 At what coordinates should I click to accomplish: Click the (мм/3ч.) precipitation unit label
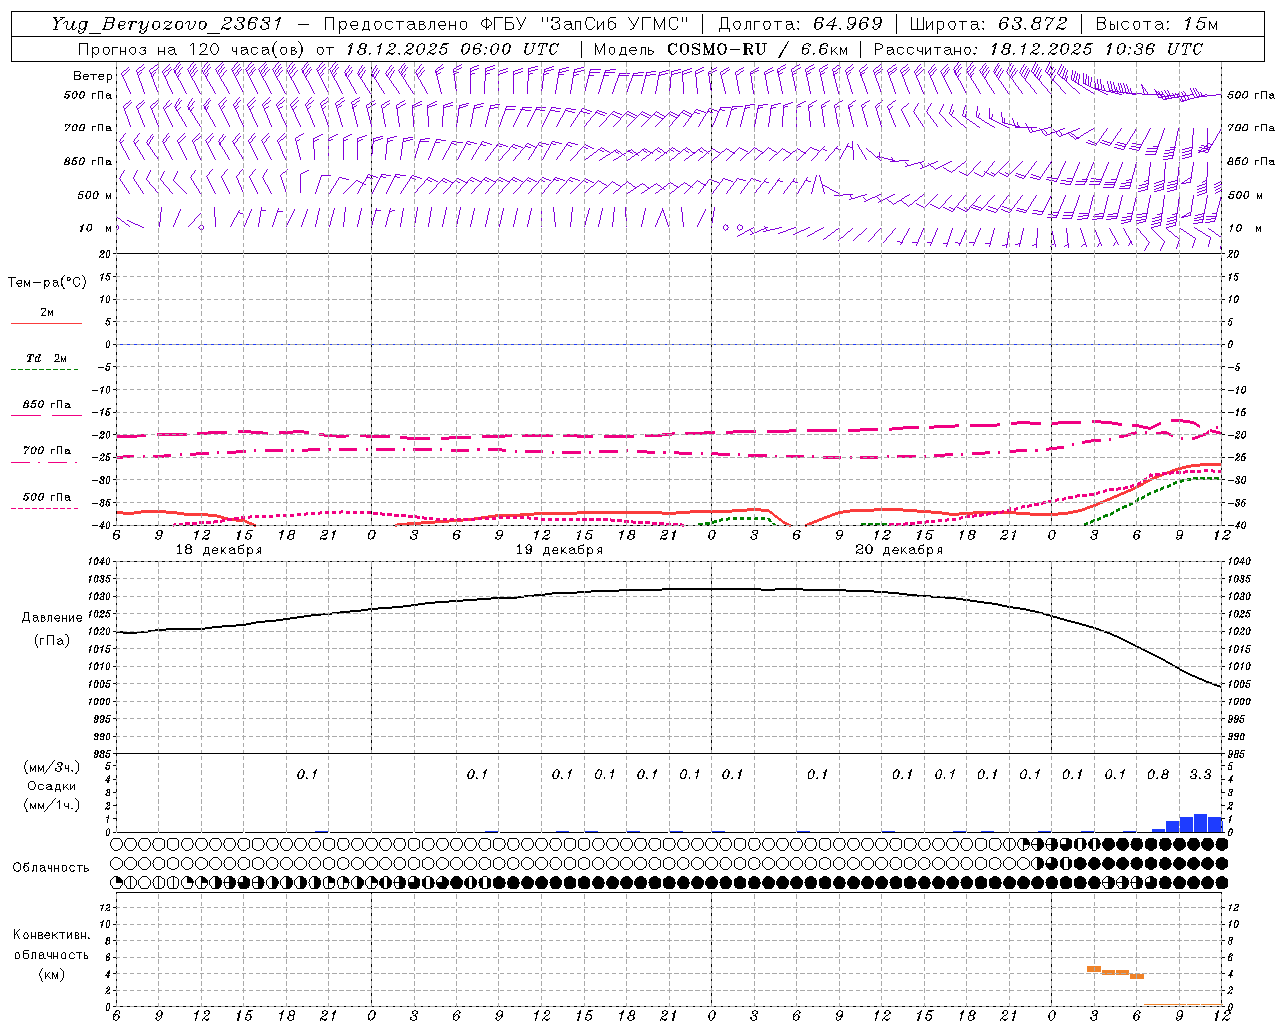(52, 768)
